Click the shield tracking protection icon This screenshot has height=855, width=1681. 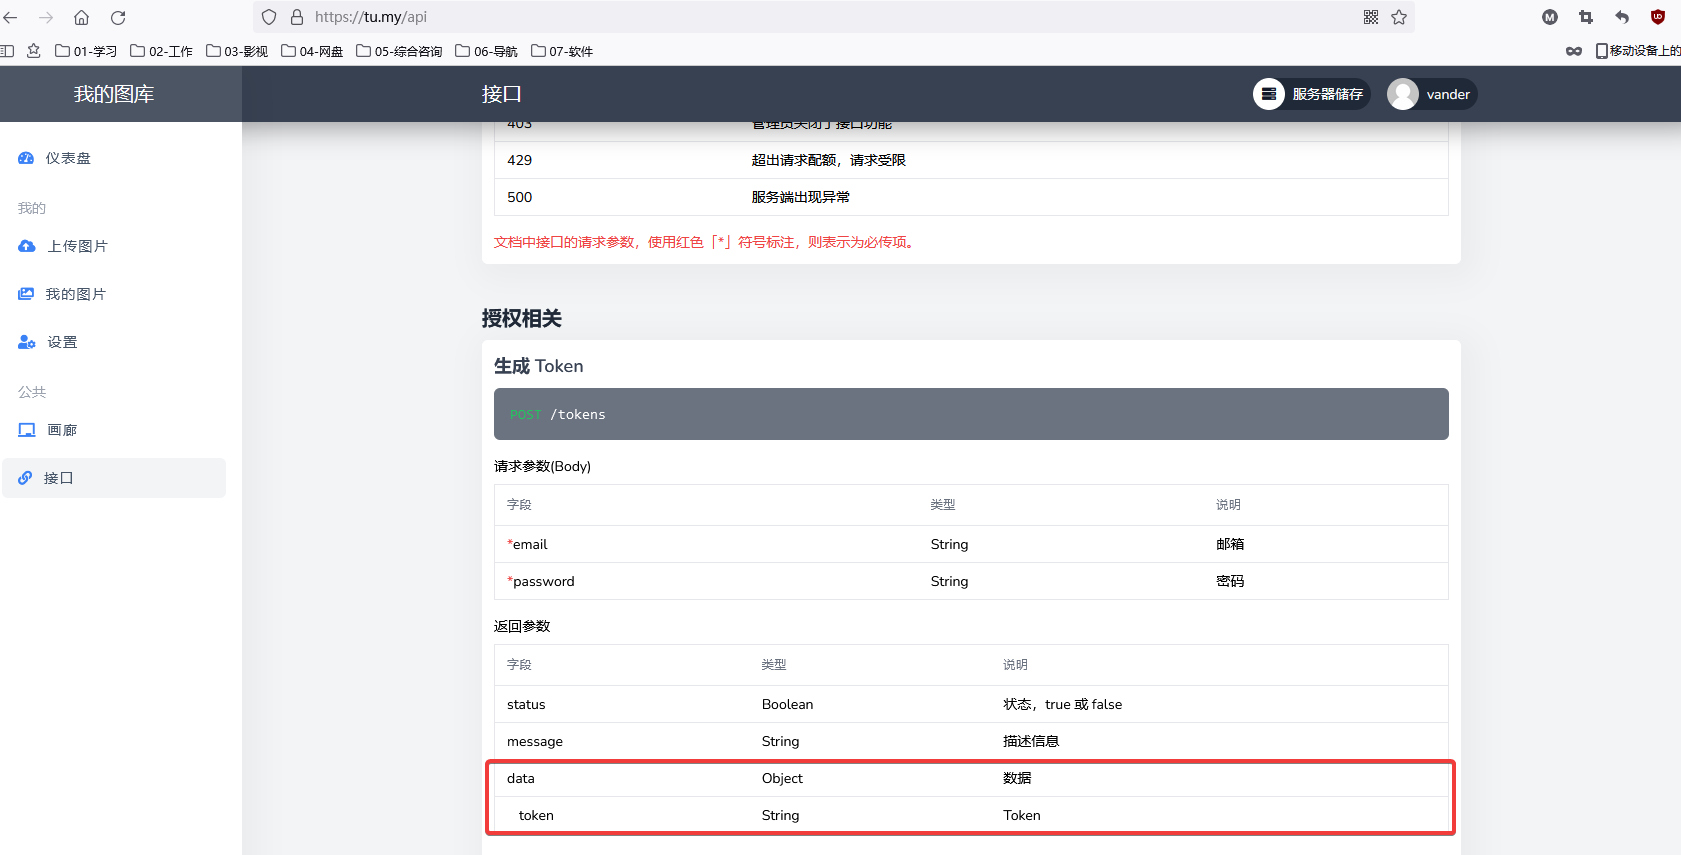point(269,17)
